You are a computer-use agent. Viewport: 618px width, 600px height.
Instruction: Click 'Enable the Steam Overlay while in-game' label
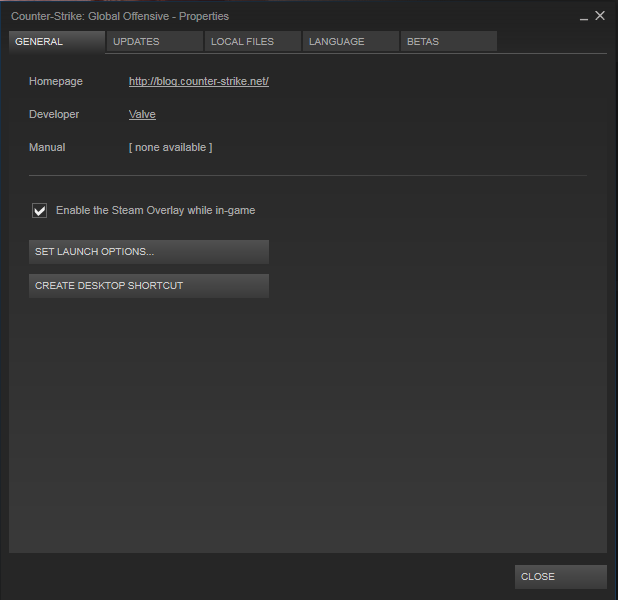tap(155, 211)
